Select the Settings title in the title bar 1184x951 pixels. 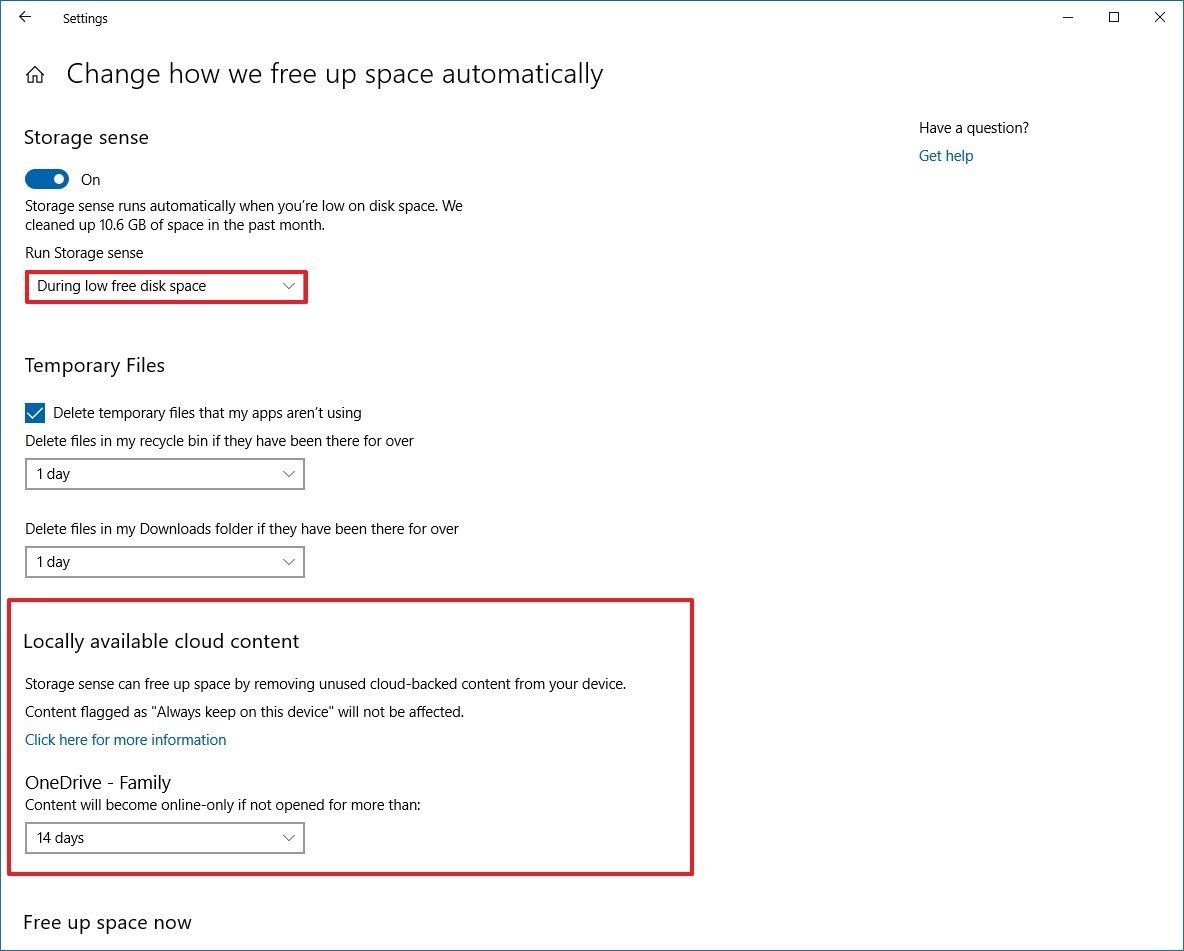[84, 18]
